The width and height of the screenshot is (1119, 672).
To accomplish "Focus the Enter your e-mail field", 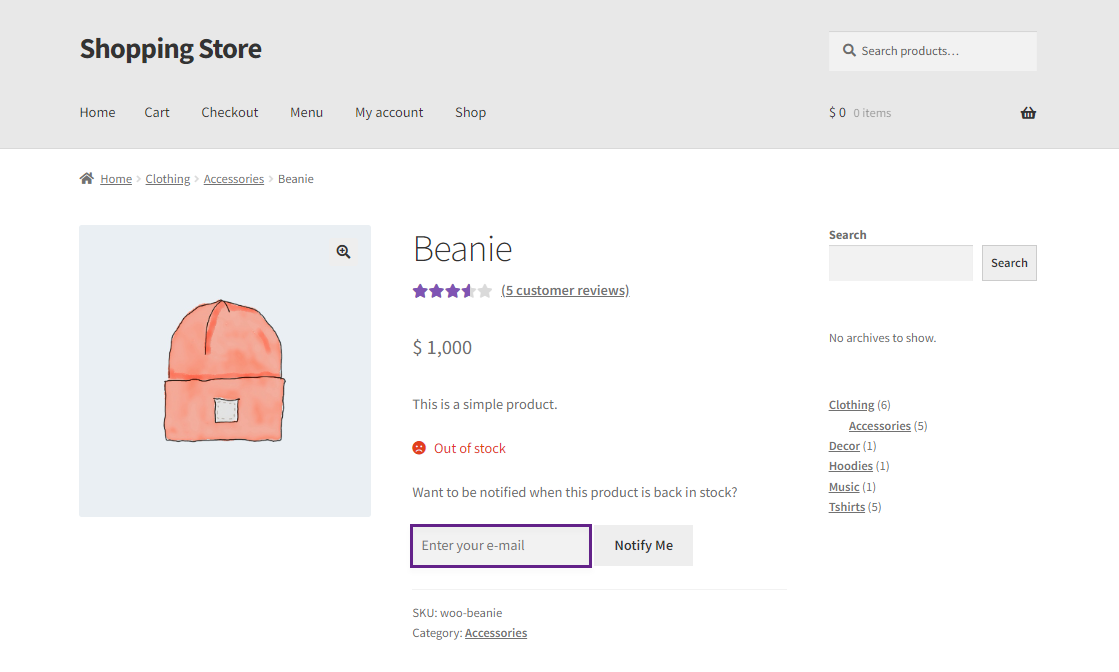I will (501, 546).
